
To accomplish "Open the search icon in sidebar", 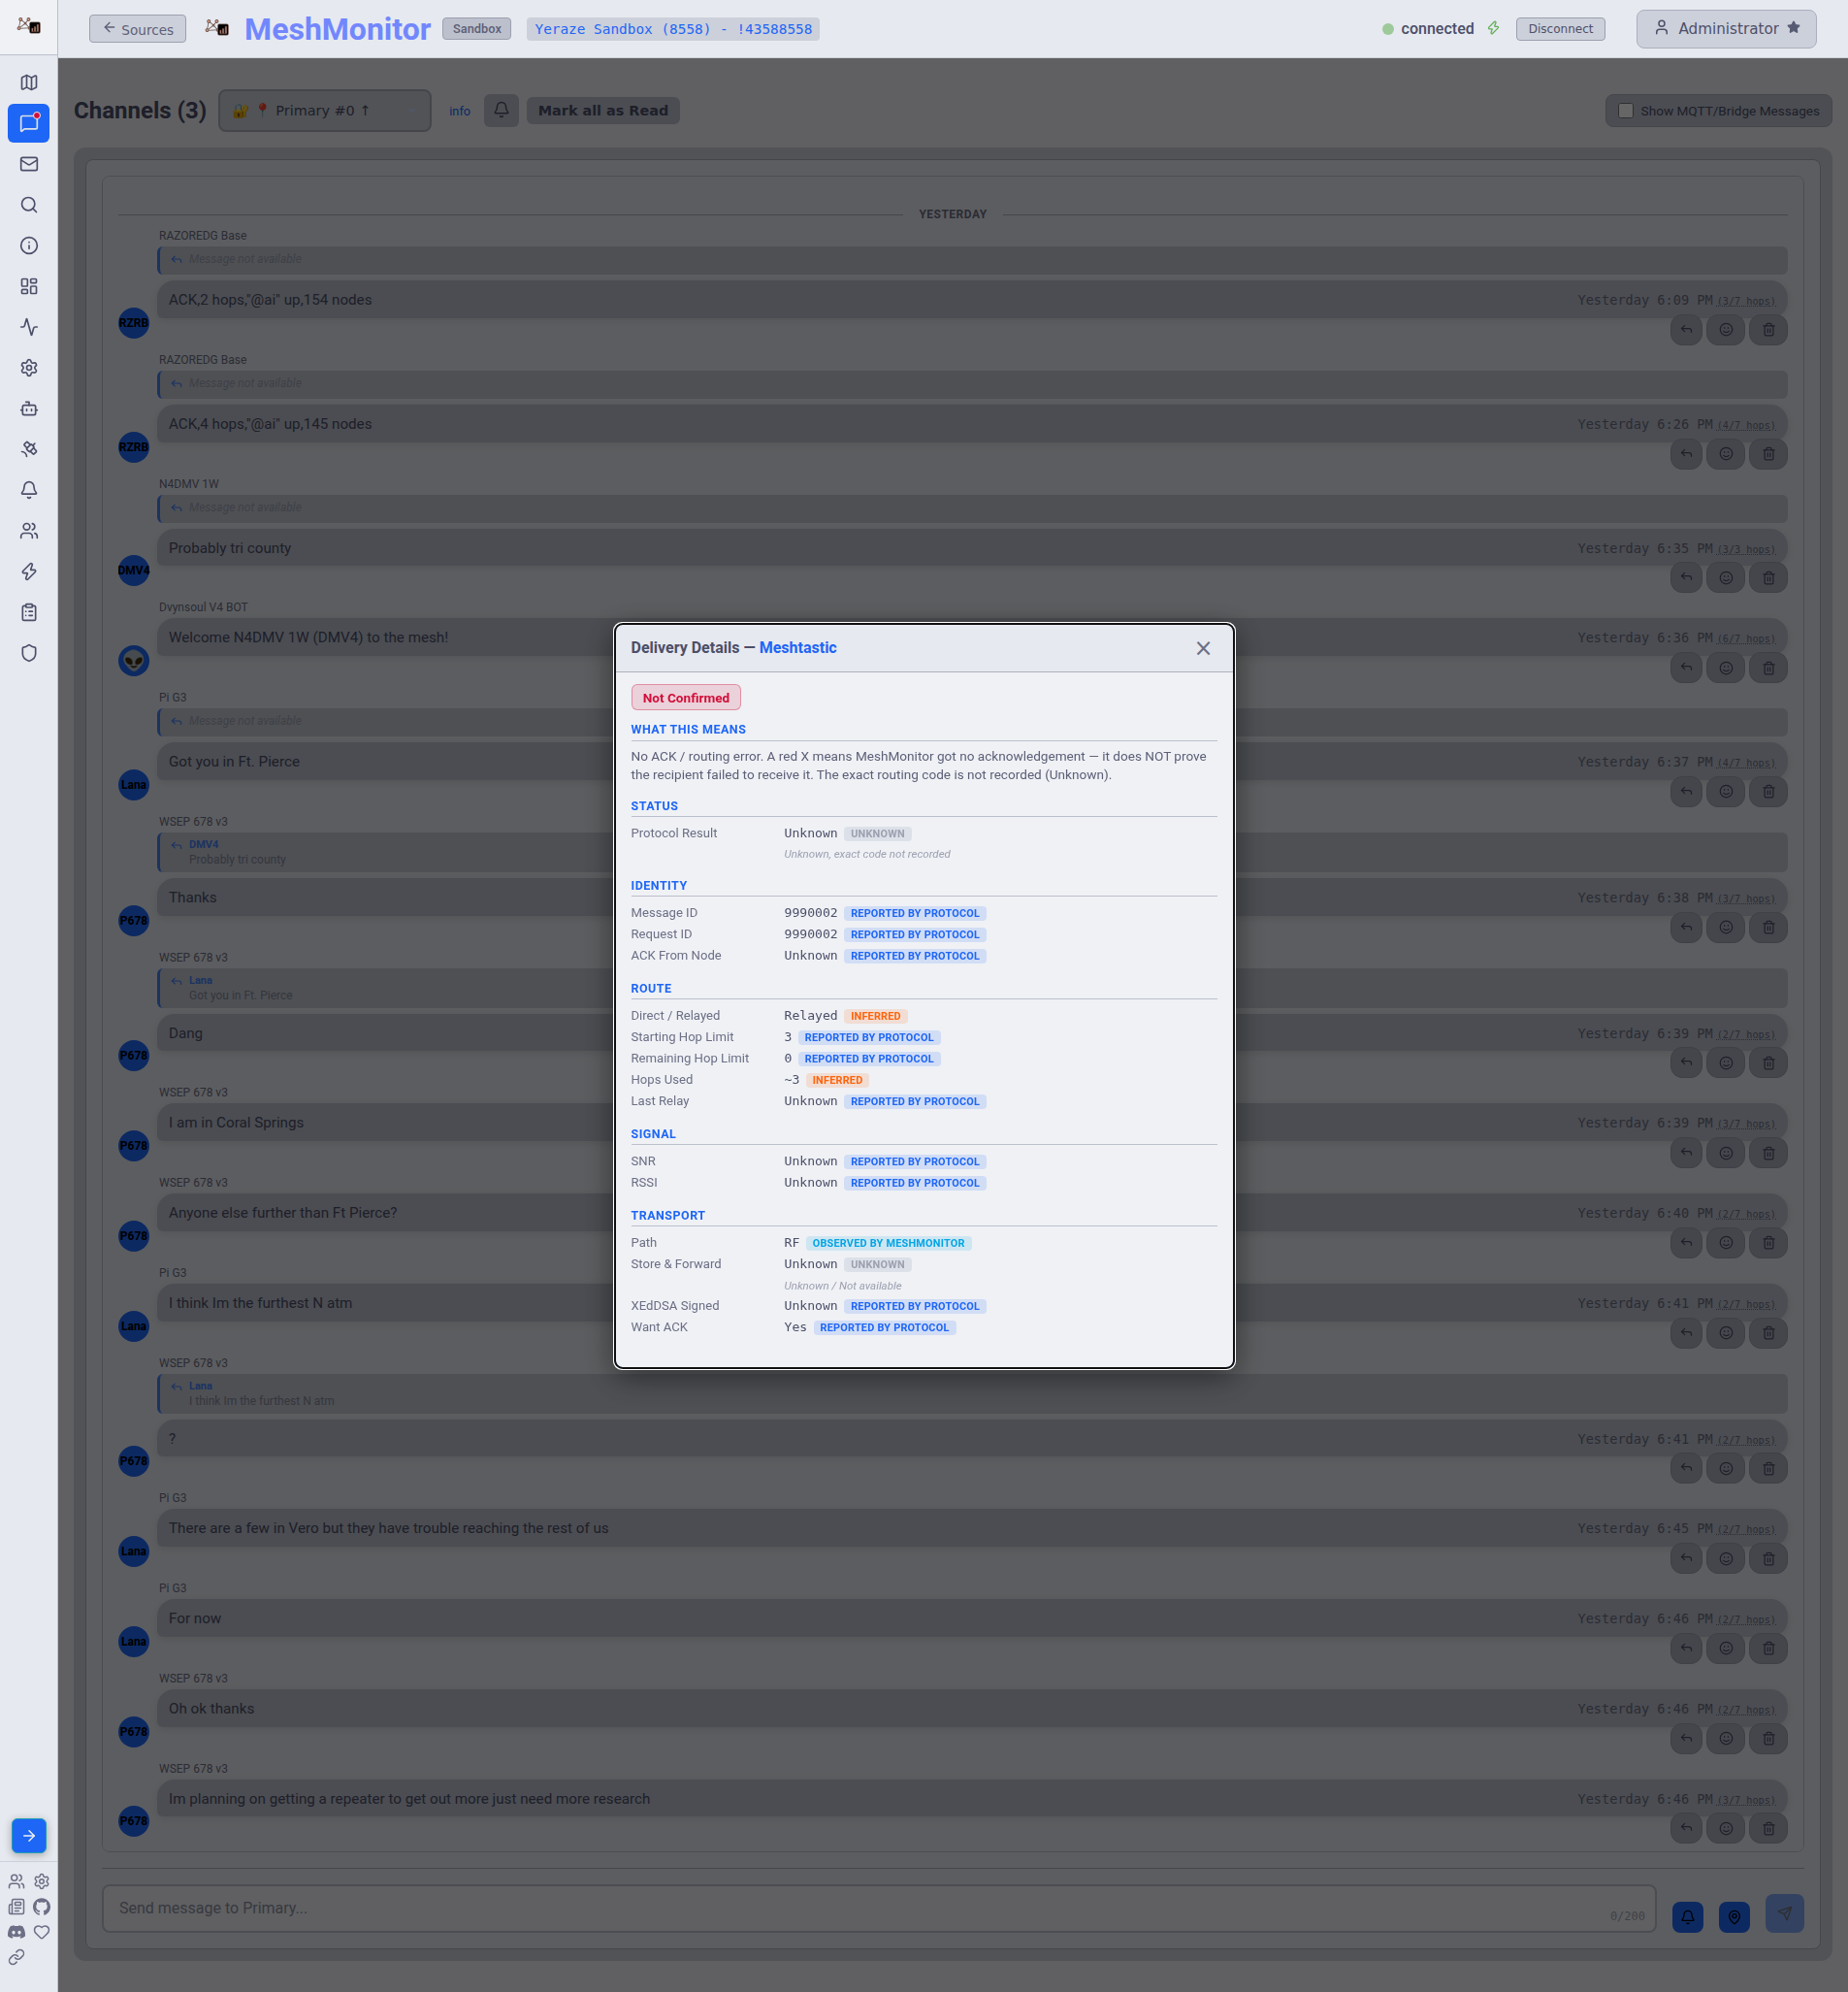I will [x=29, y=205].
